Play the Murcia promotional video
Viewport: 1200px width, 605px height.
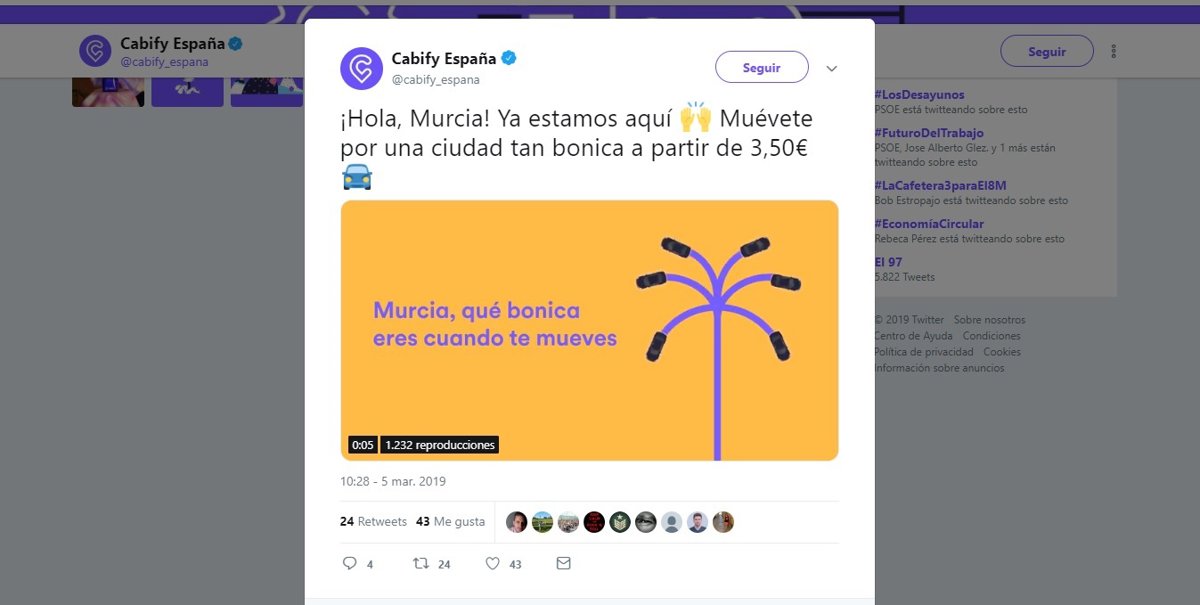[x=589, y=330]
